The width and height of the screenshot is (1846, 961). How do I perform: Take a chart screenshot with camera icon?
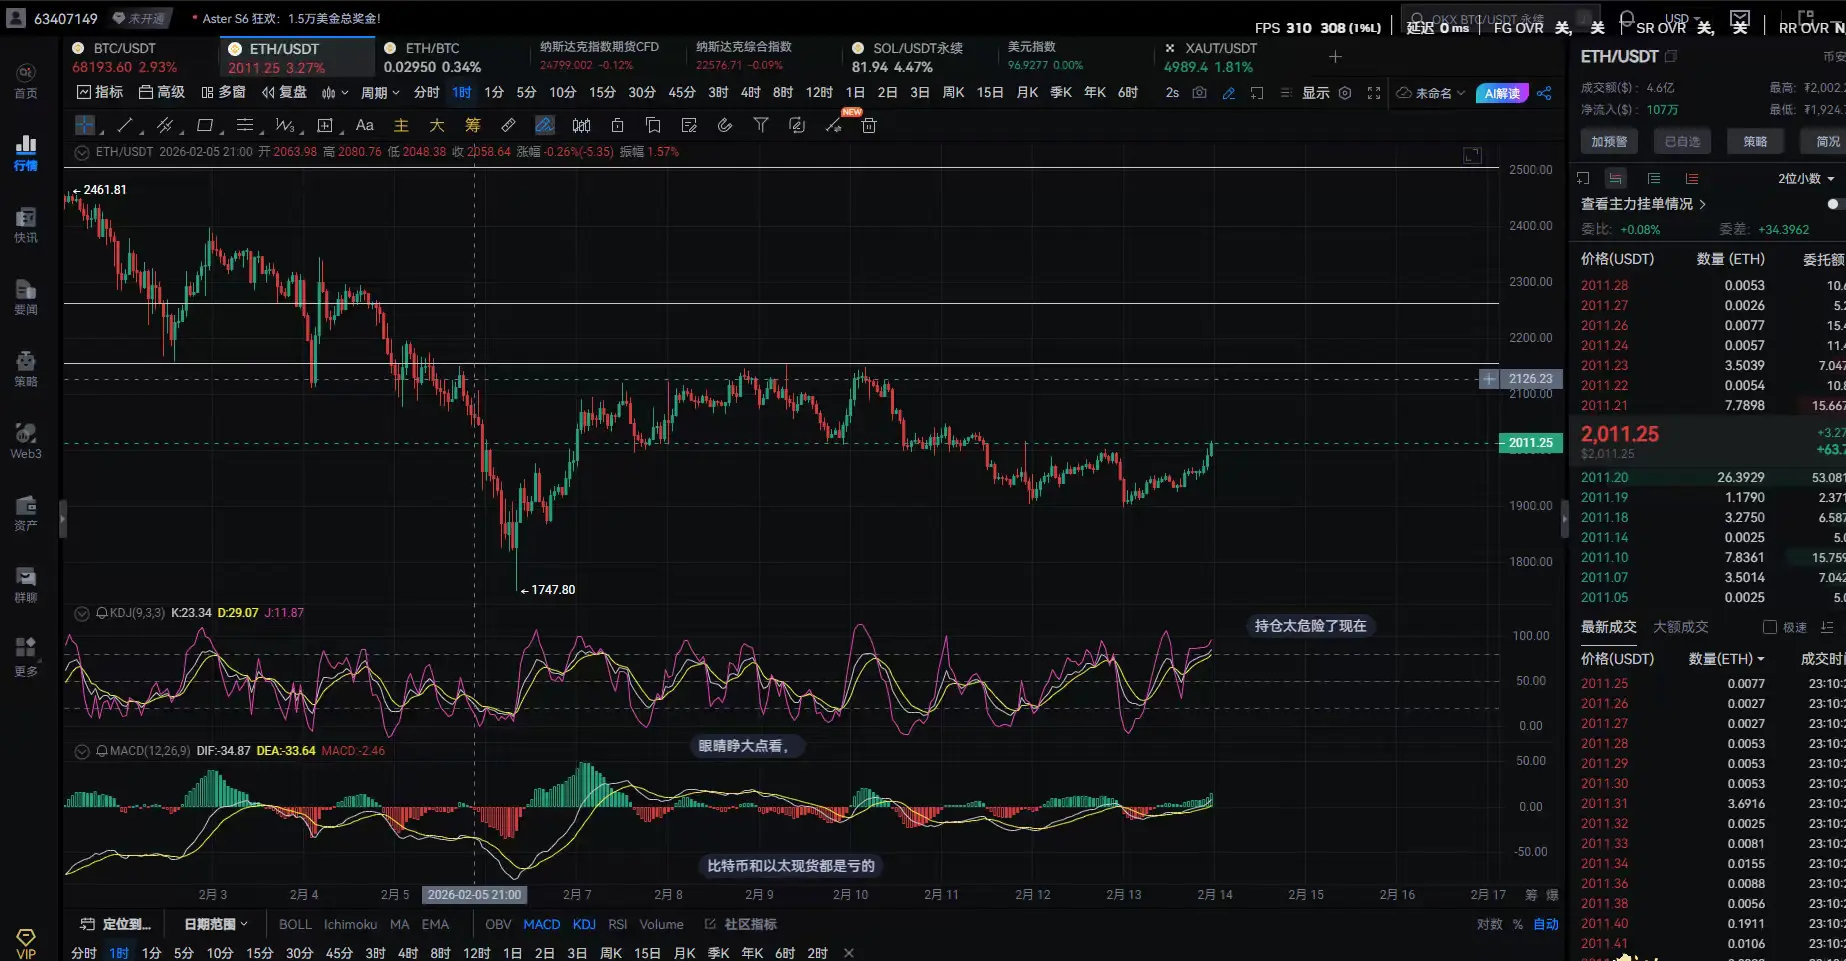coord(1199,93)
